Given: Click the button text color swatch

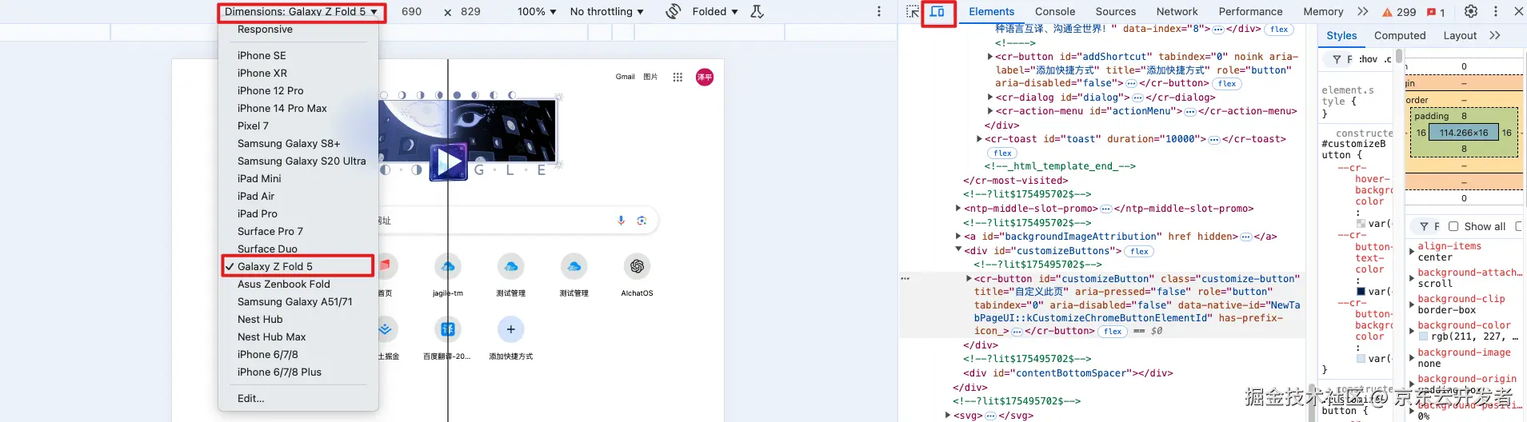Looking at the screenshot, I should coord(1361,291).
